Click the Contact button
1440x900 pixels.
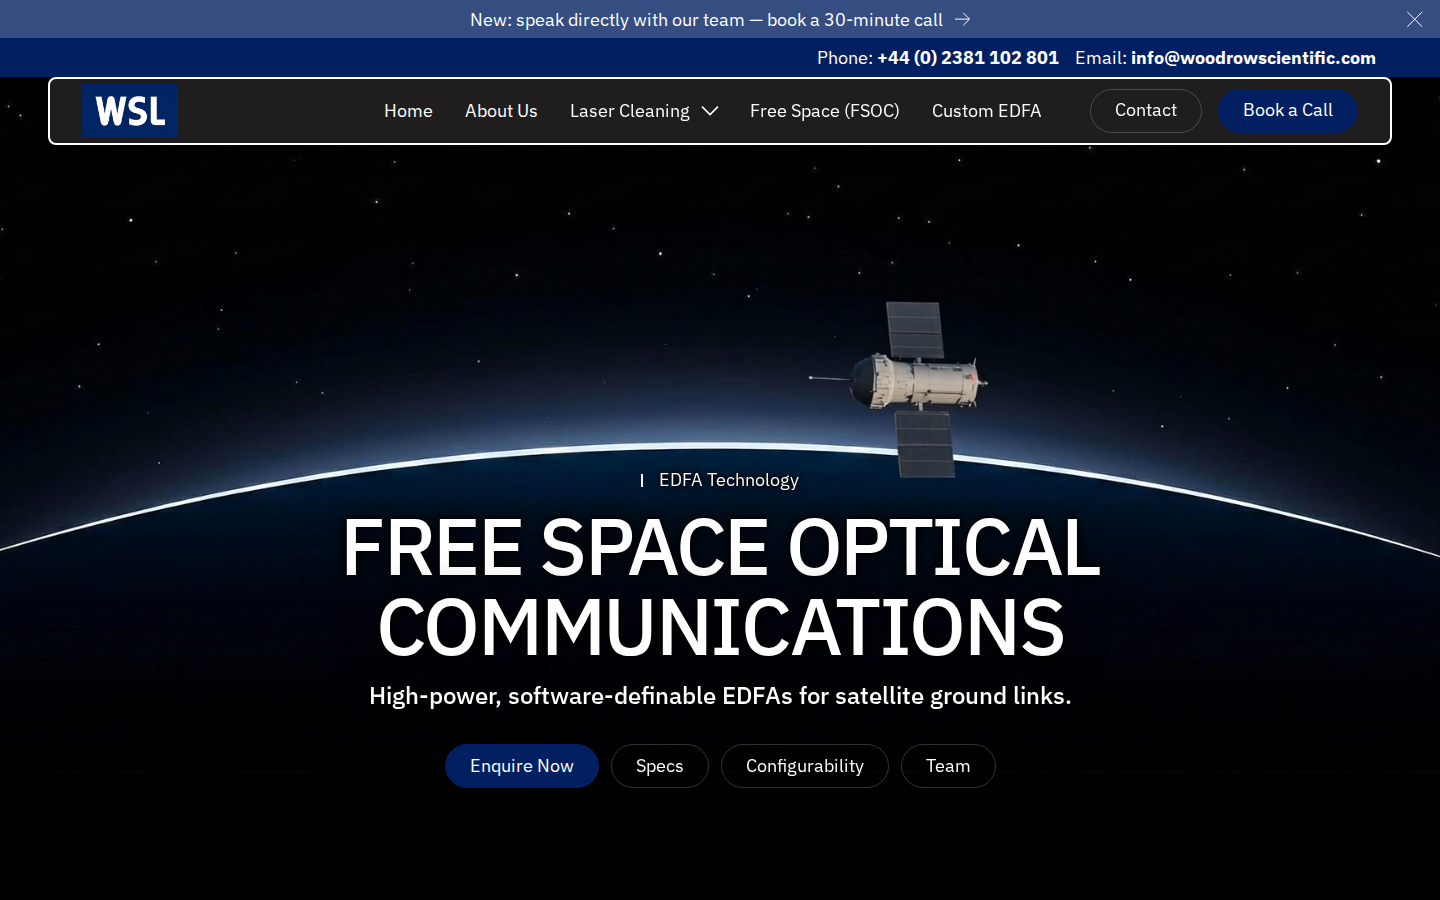(x=1146, y=111)
